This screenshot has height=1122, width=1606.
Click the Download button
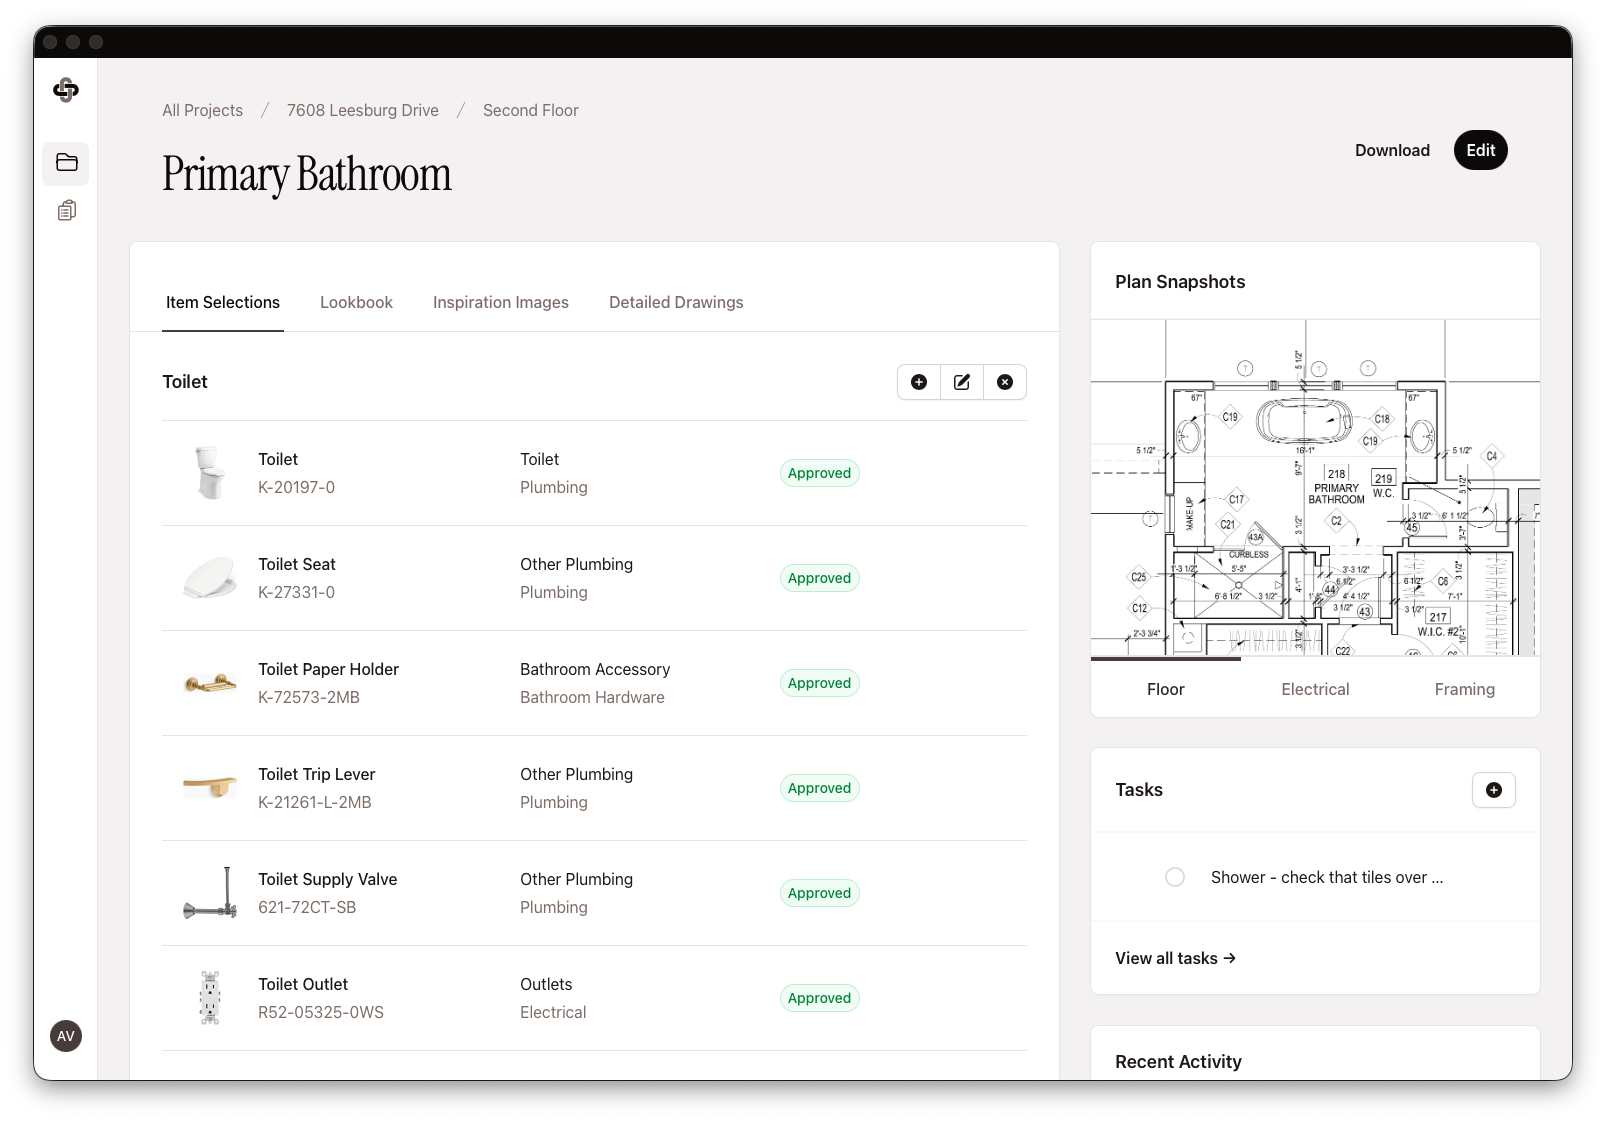1392,150
